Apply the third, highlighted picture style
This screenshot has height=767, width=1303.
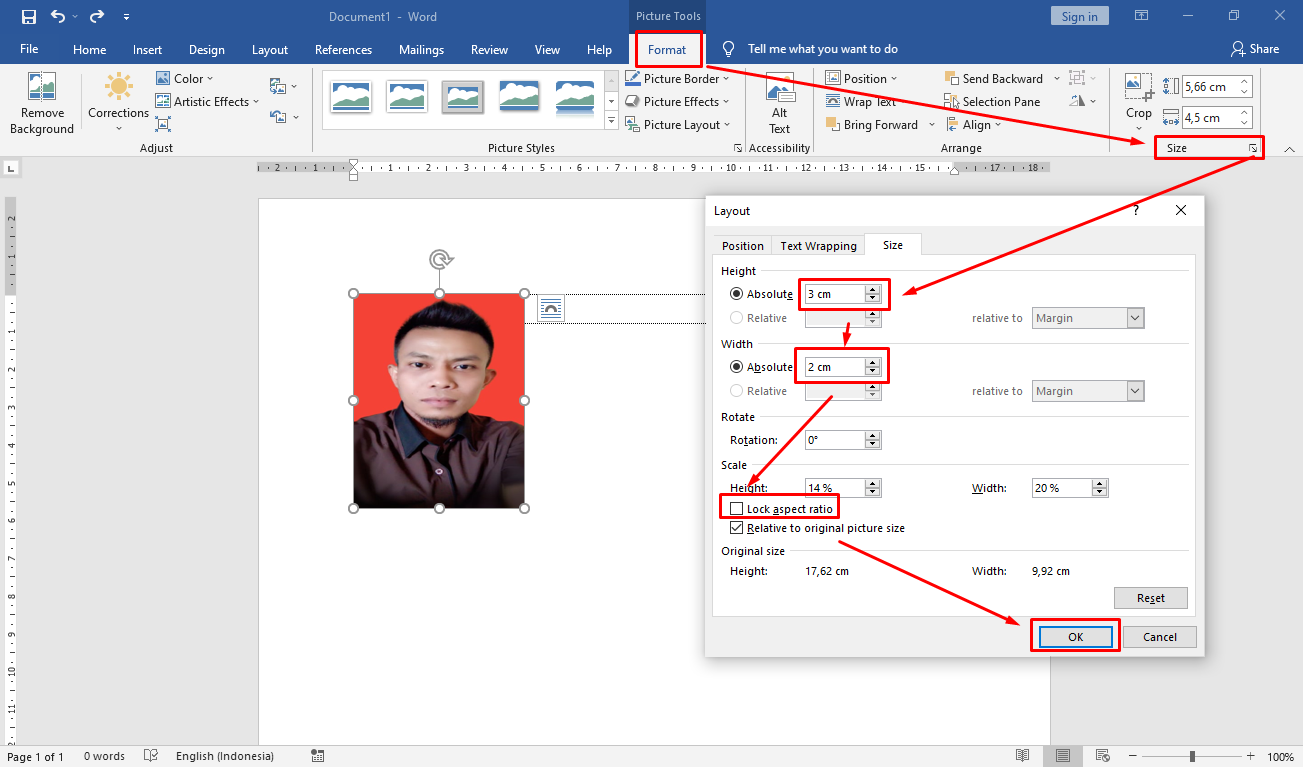coord(463,97)
